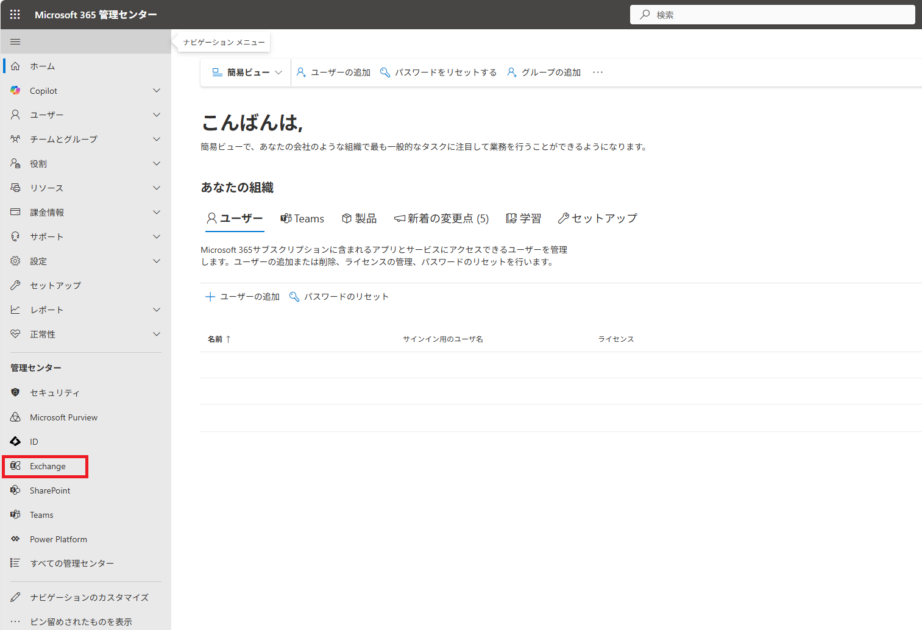
Task: Click the All admin centers list icon
Action: click(x=15, y=563)
